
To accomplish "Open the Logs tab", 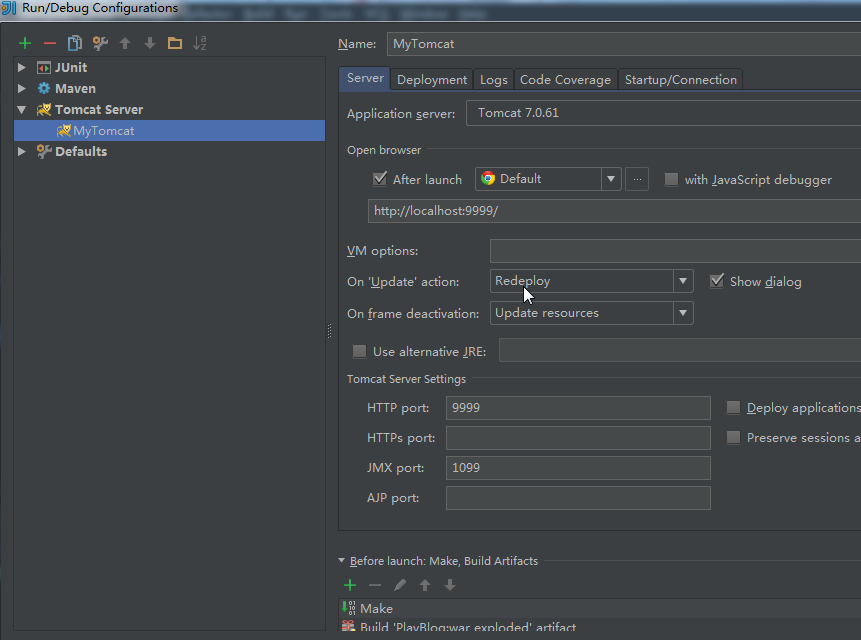I will pos(494,80).
